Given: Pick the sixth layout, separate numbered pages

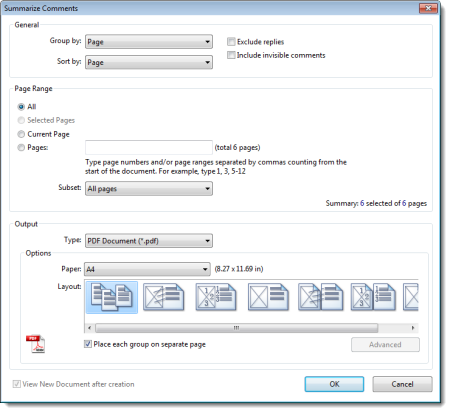Looking at the screenshot, I should (373, 297).
